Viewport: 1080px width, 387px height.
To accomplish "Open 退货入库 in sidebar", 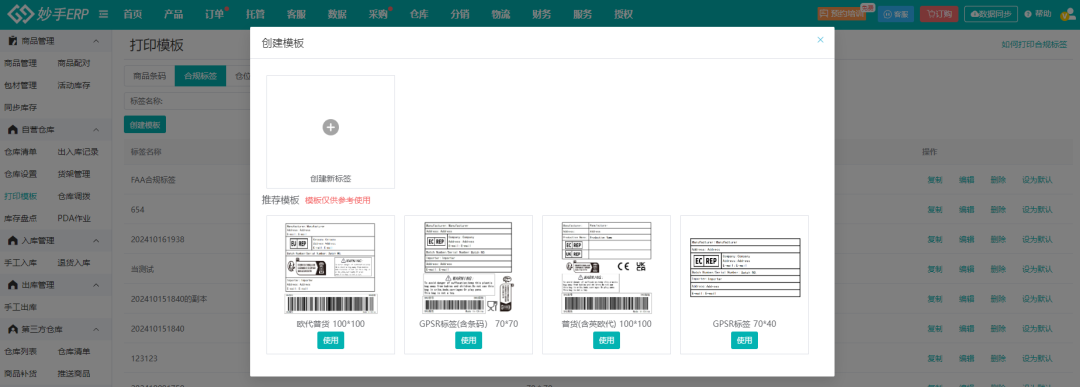I will [74, 262].
